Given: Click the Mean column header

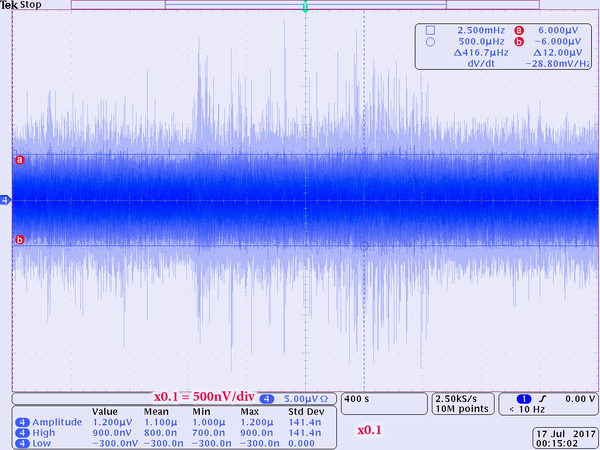Looking at the screenshot, I should click(x=156, y=412).
